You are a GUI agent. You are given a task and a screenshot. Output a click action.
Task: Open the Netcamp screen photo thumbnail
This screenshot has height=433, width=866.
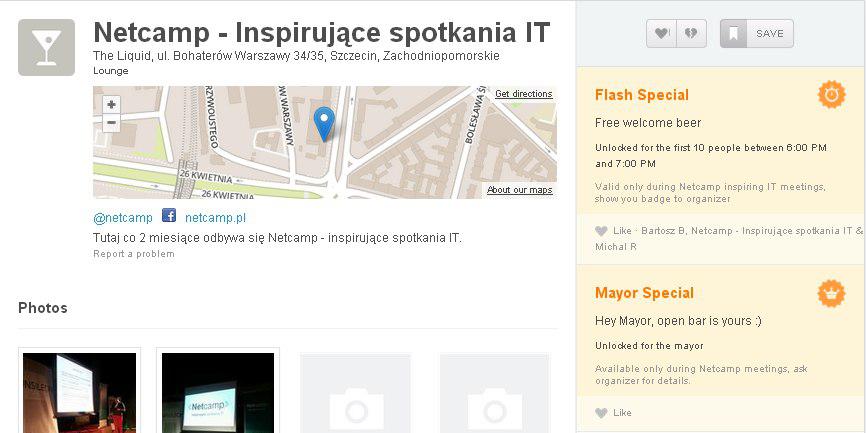click(218, 392)
